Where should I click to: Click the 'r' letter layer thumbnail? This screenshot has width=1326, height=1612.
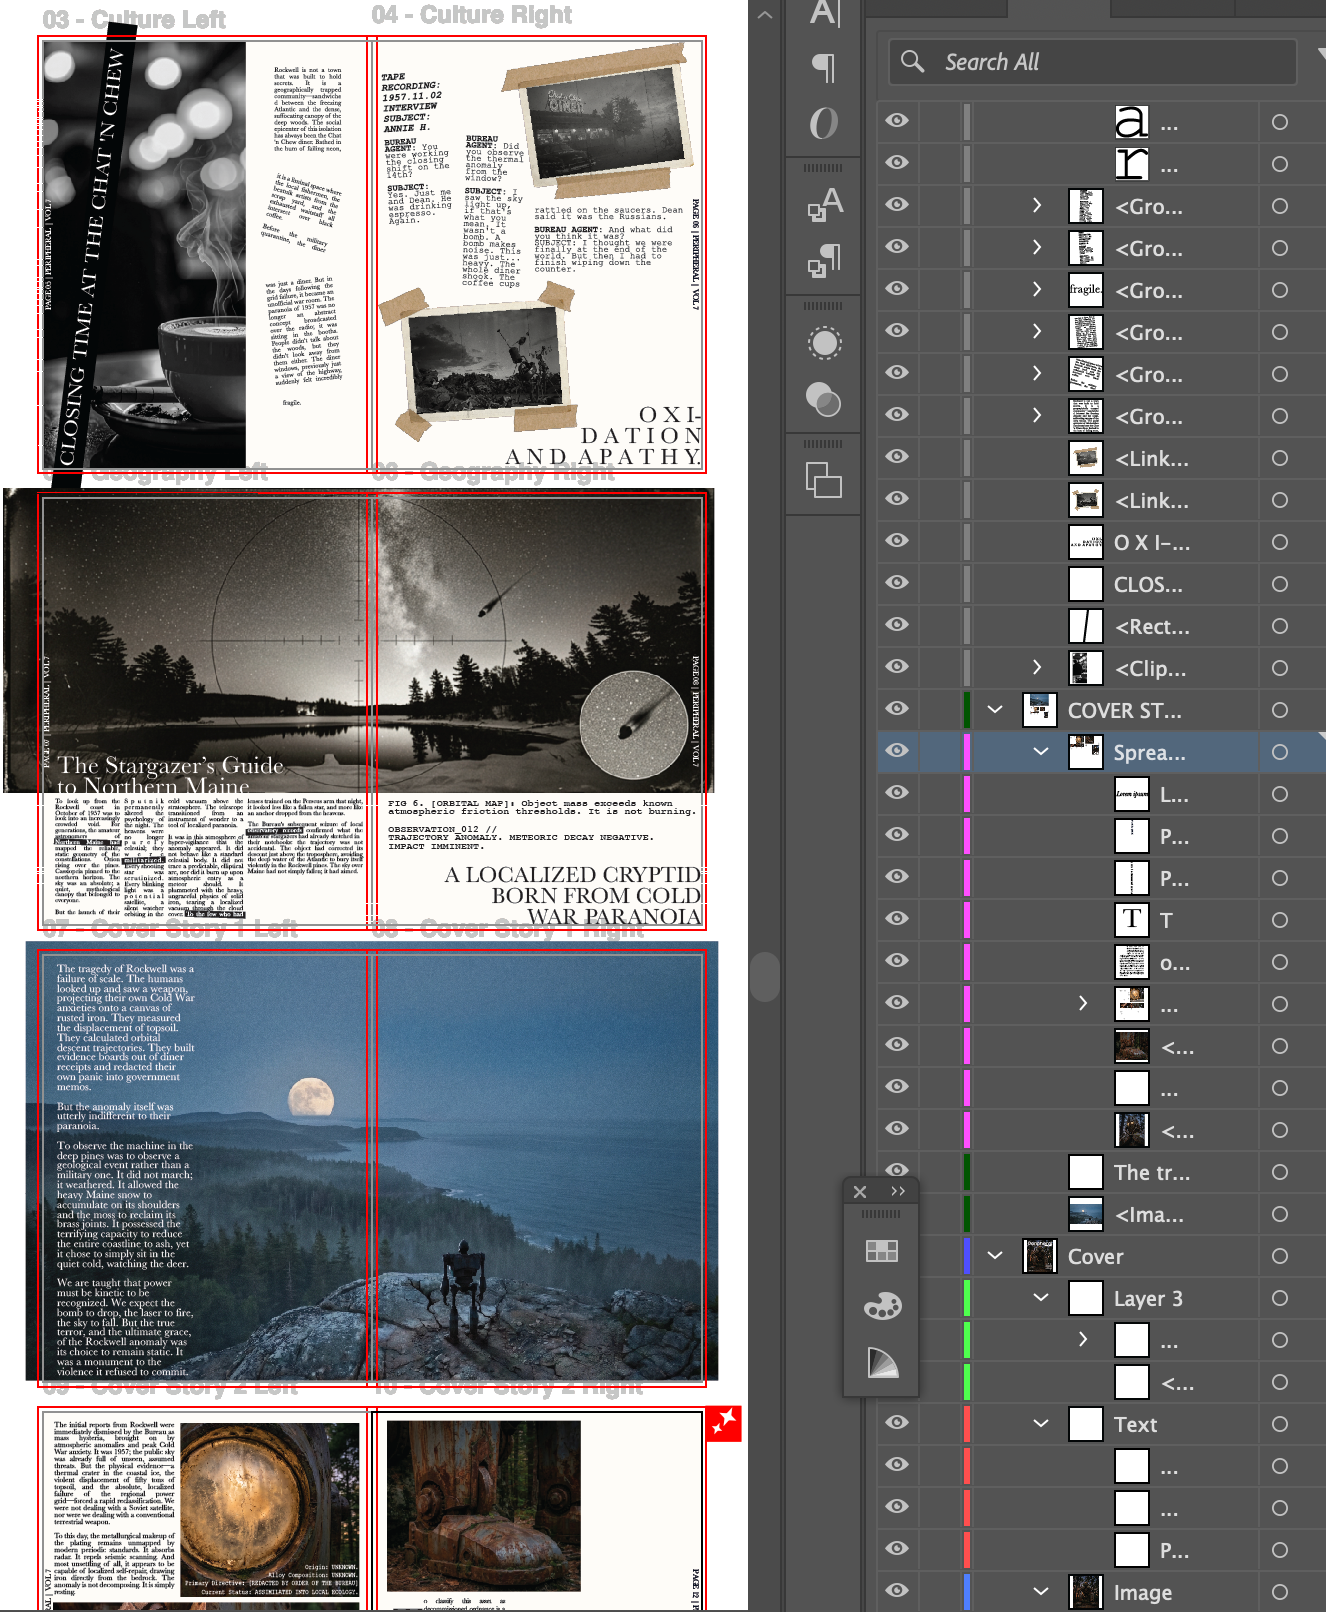click(1131, 164)
